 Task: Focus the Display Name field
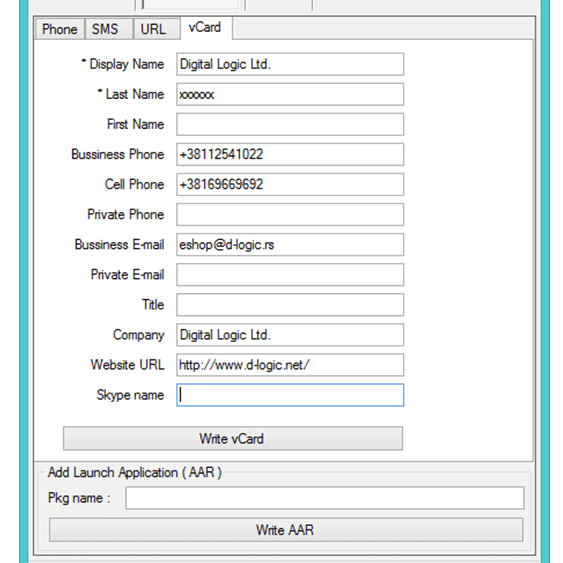[290, 64]
